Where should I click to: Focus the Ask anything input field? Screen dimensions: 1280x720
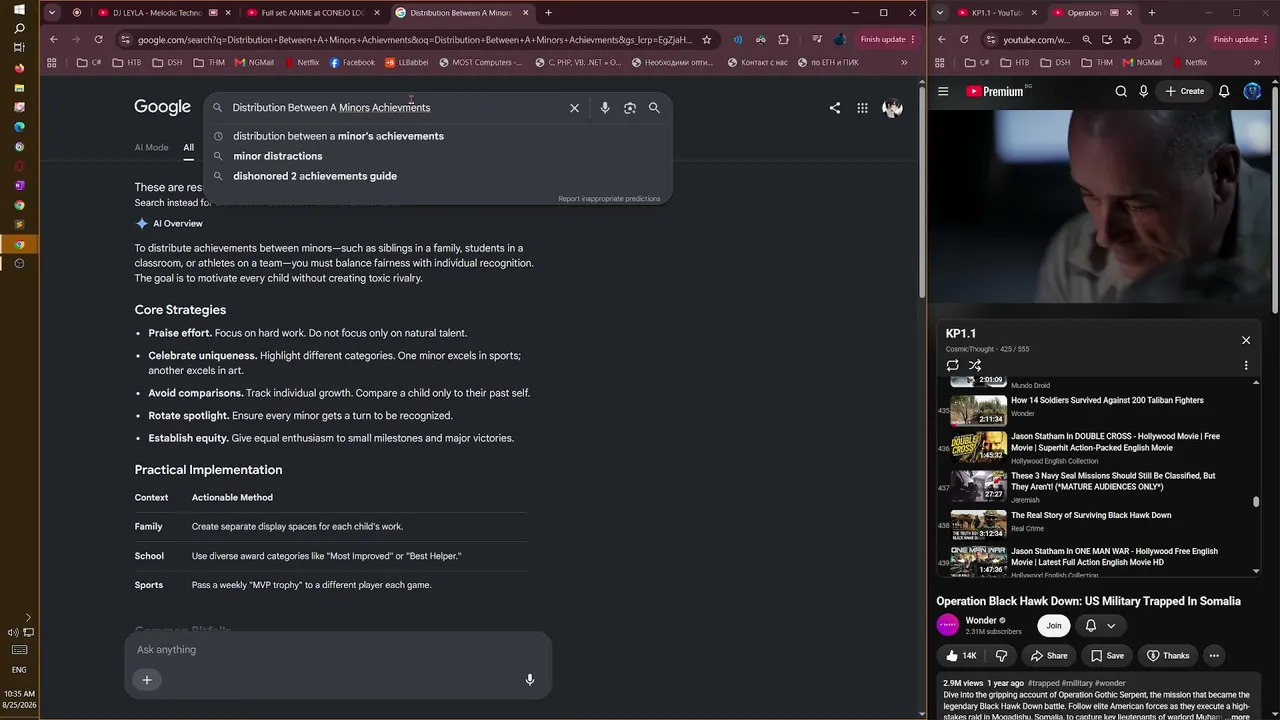coord(338,650)
